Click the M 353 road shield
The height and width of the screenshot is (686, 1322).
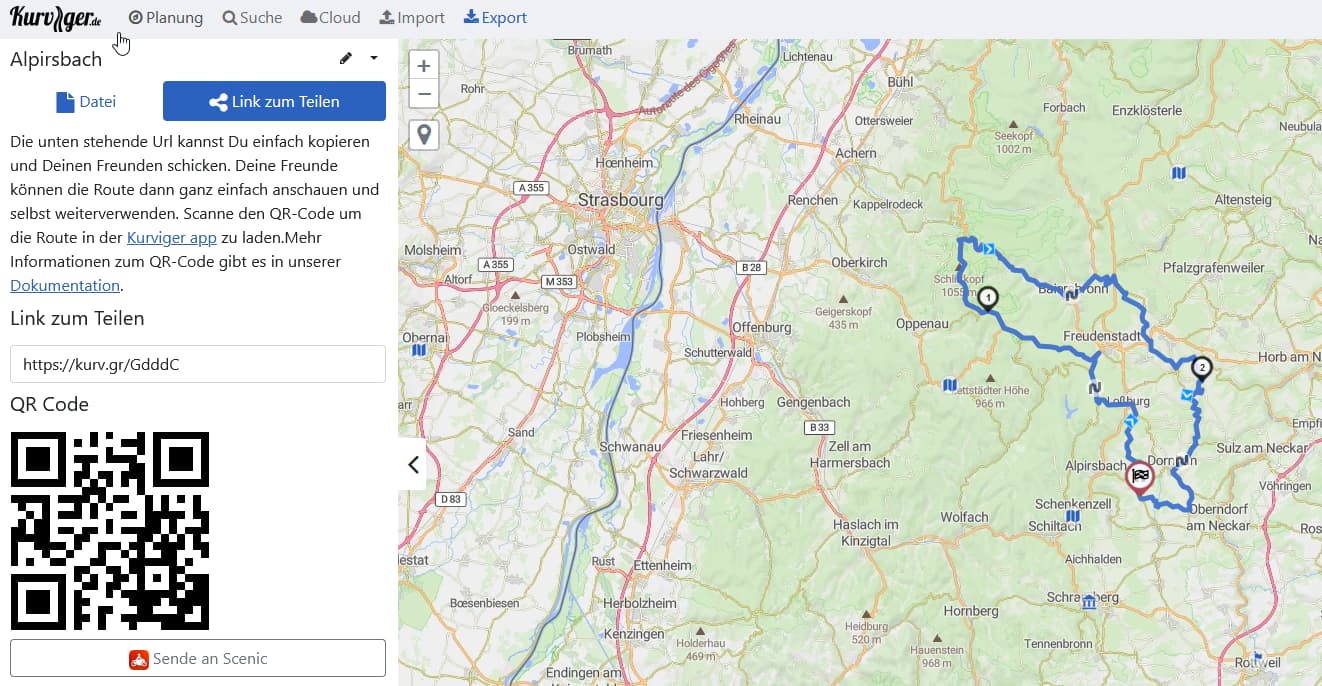coord(560,282)
